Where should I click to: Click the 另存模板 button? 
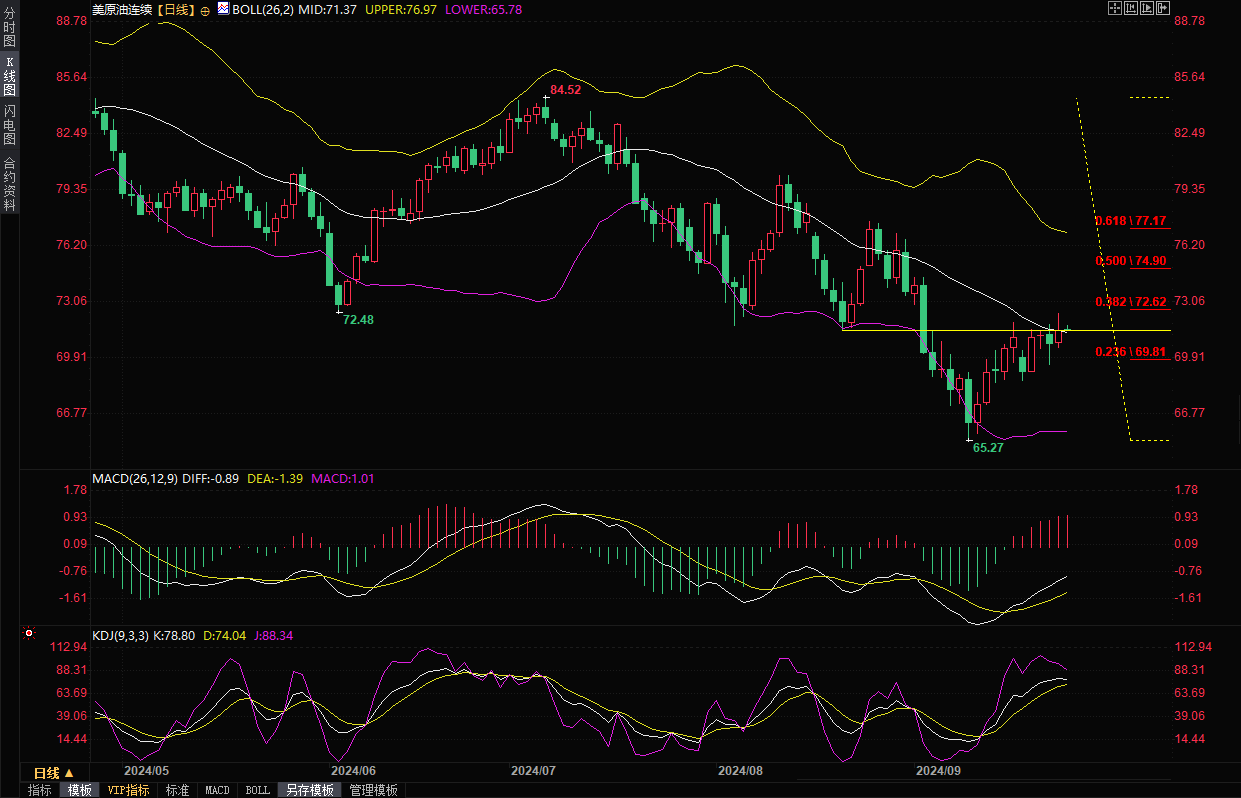pyautogui.click(x=310, y=790)
